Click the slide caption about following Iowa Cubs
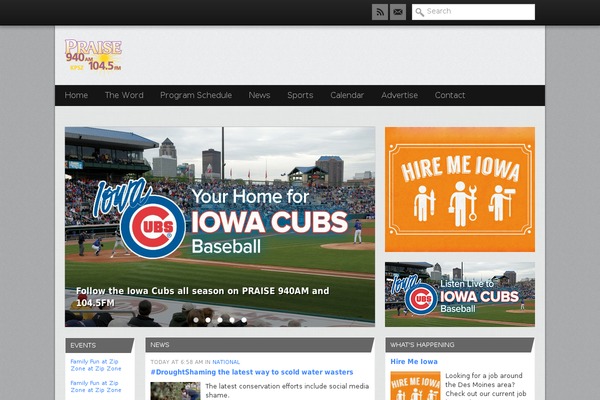 (x=202, y=297)
